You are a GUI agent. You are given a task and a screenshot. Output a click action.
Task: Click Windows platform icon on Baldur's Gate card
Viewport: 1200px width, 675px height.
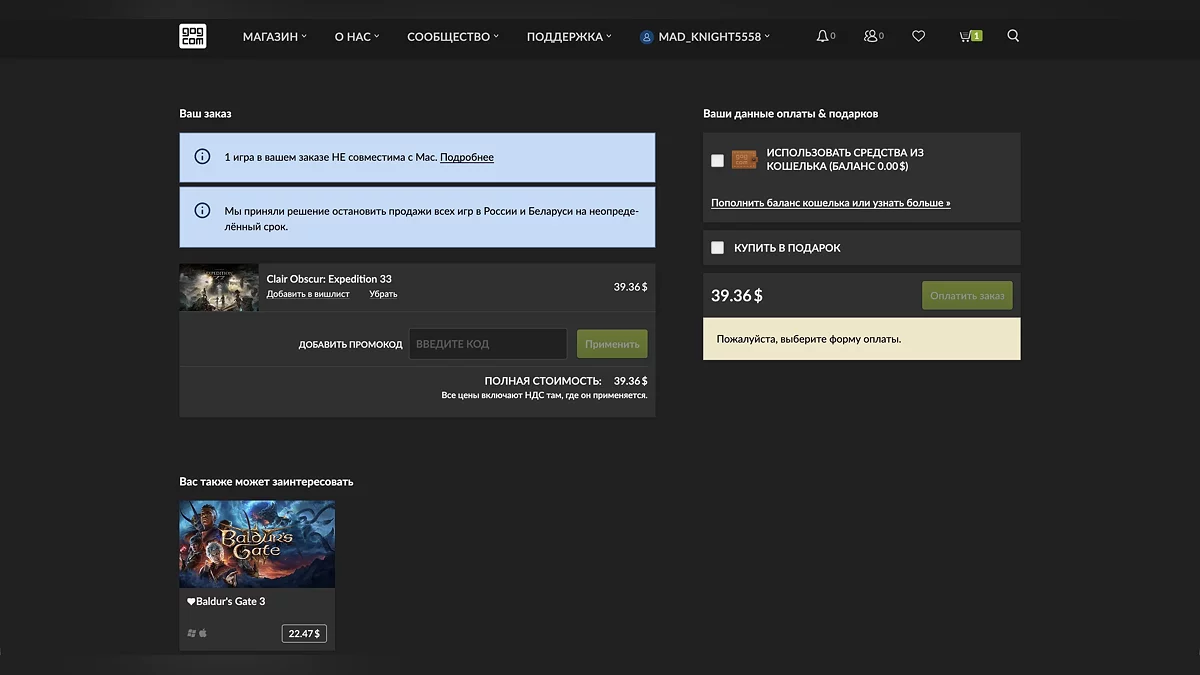coord(191,633)
